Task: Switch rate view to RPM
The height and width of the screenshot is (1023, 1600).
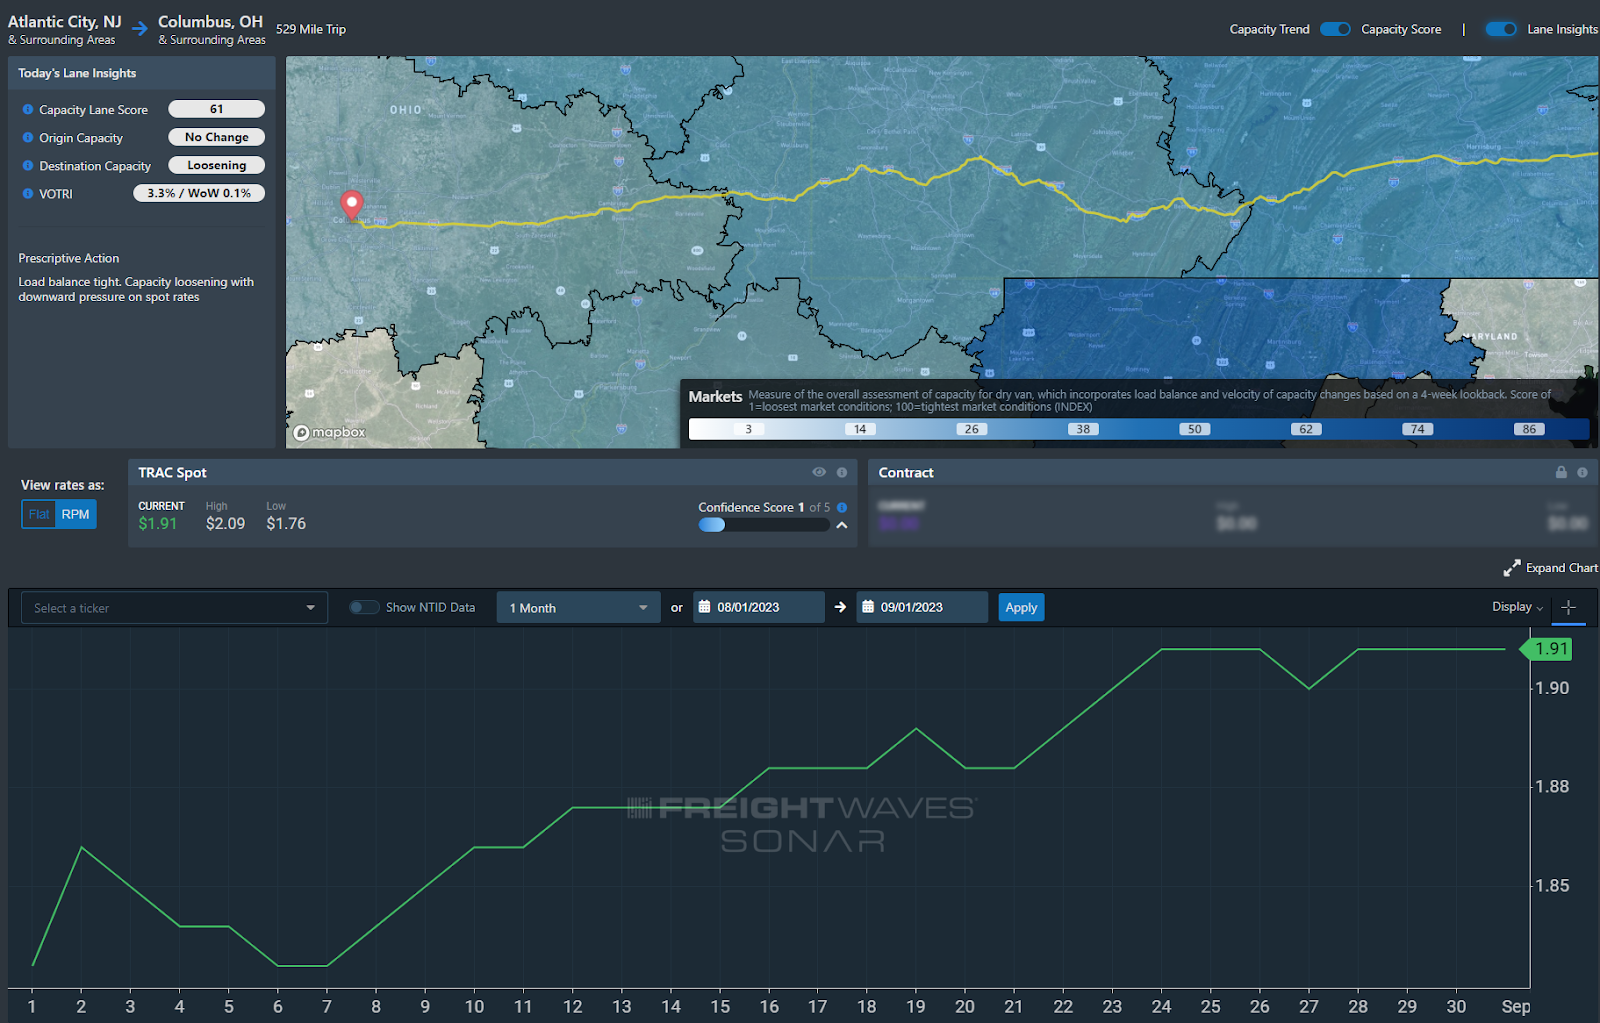Action: click(x=76, y=515)
